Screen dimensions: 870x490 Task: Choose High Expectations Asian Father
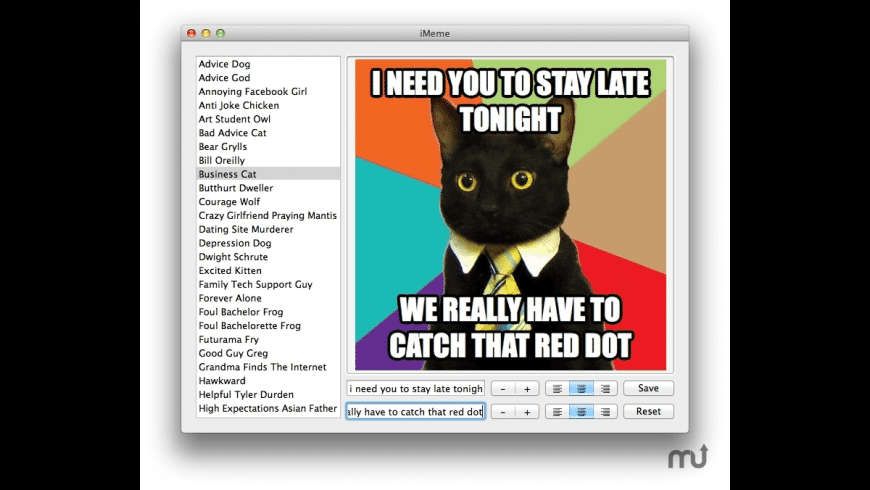pos(268,408)
